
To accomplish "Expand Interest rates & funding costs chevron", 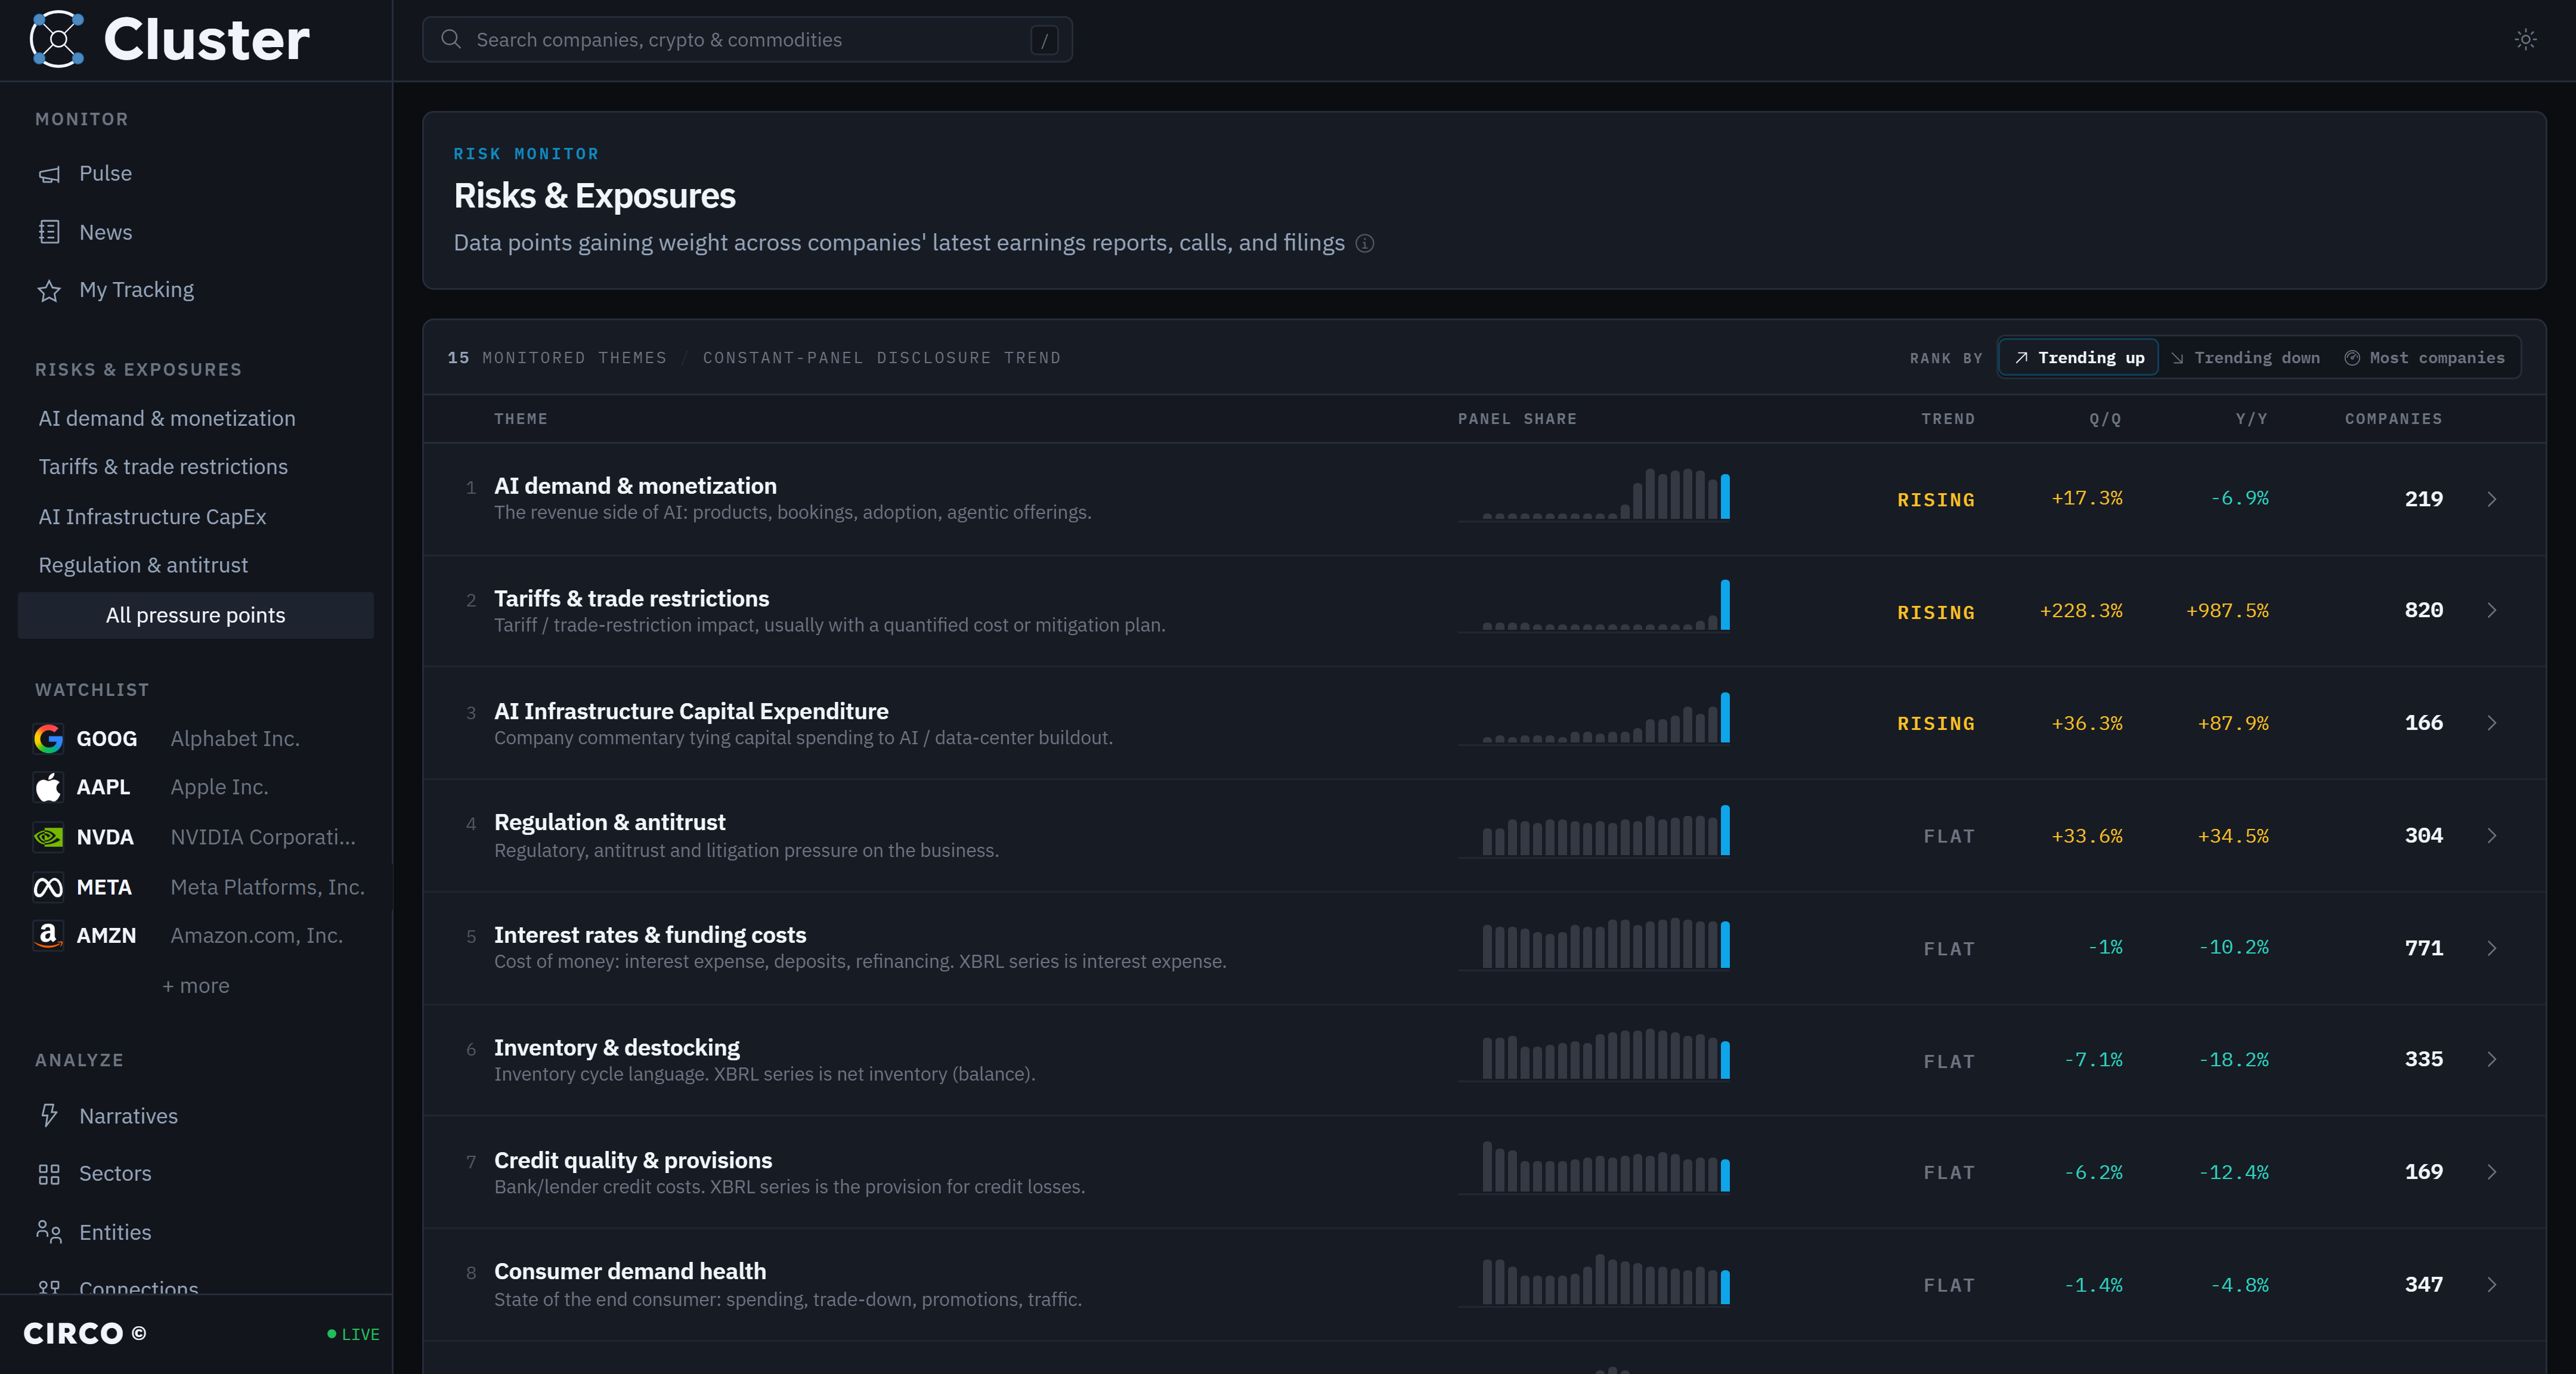I will [x=2492, y=948].
